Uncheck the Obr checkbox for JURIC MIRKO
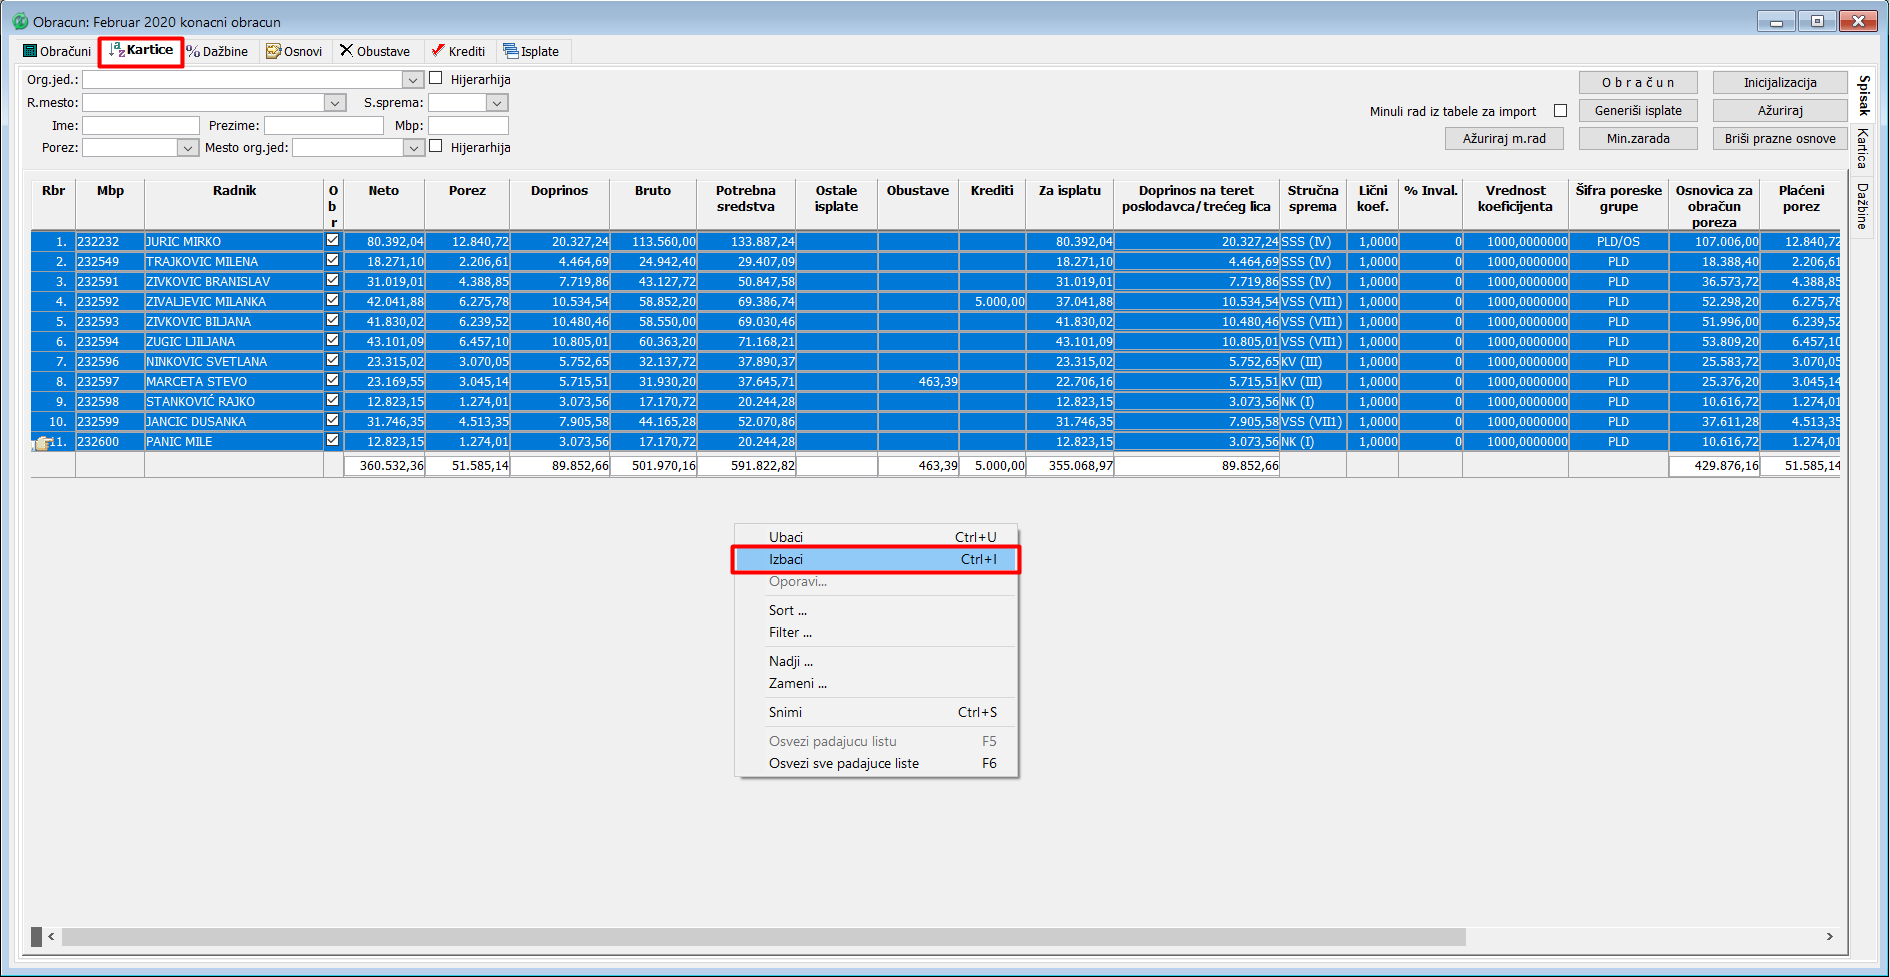This screenshot has height=977, width=1890. tap(332, 241)
